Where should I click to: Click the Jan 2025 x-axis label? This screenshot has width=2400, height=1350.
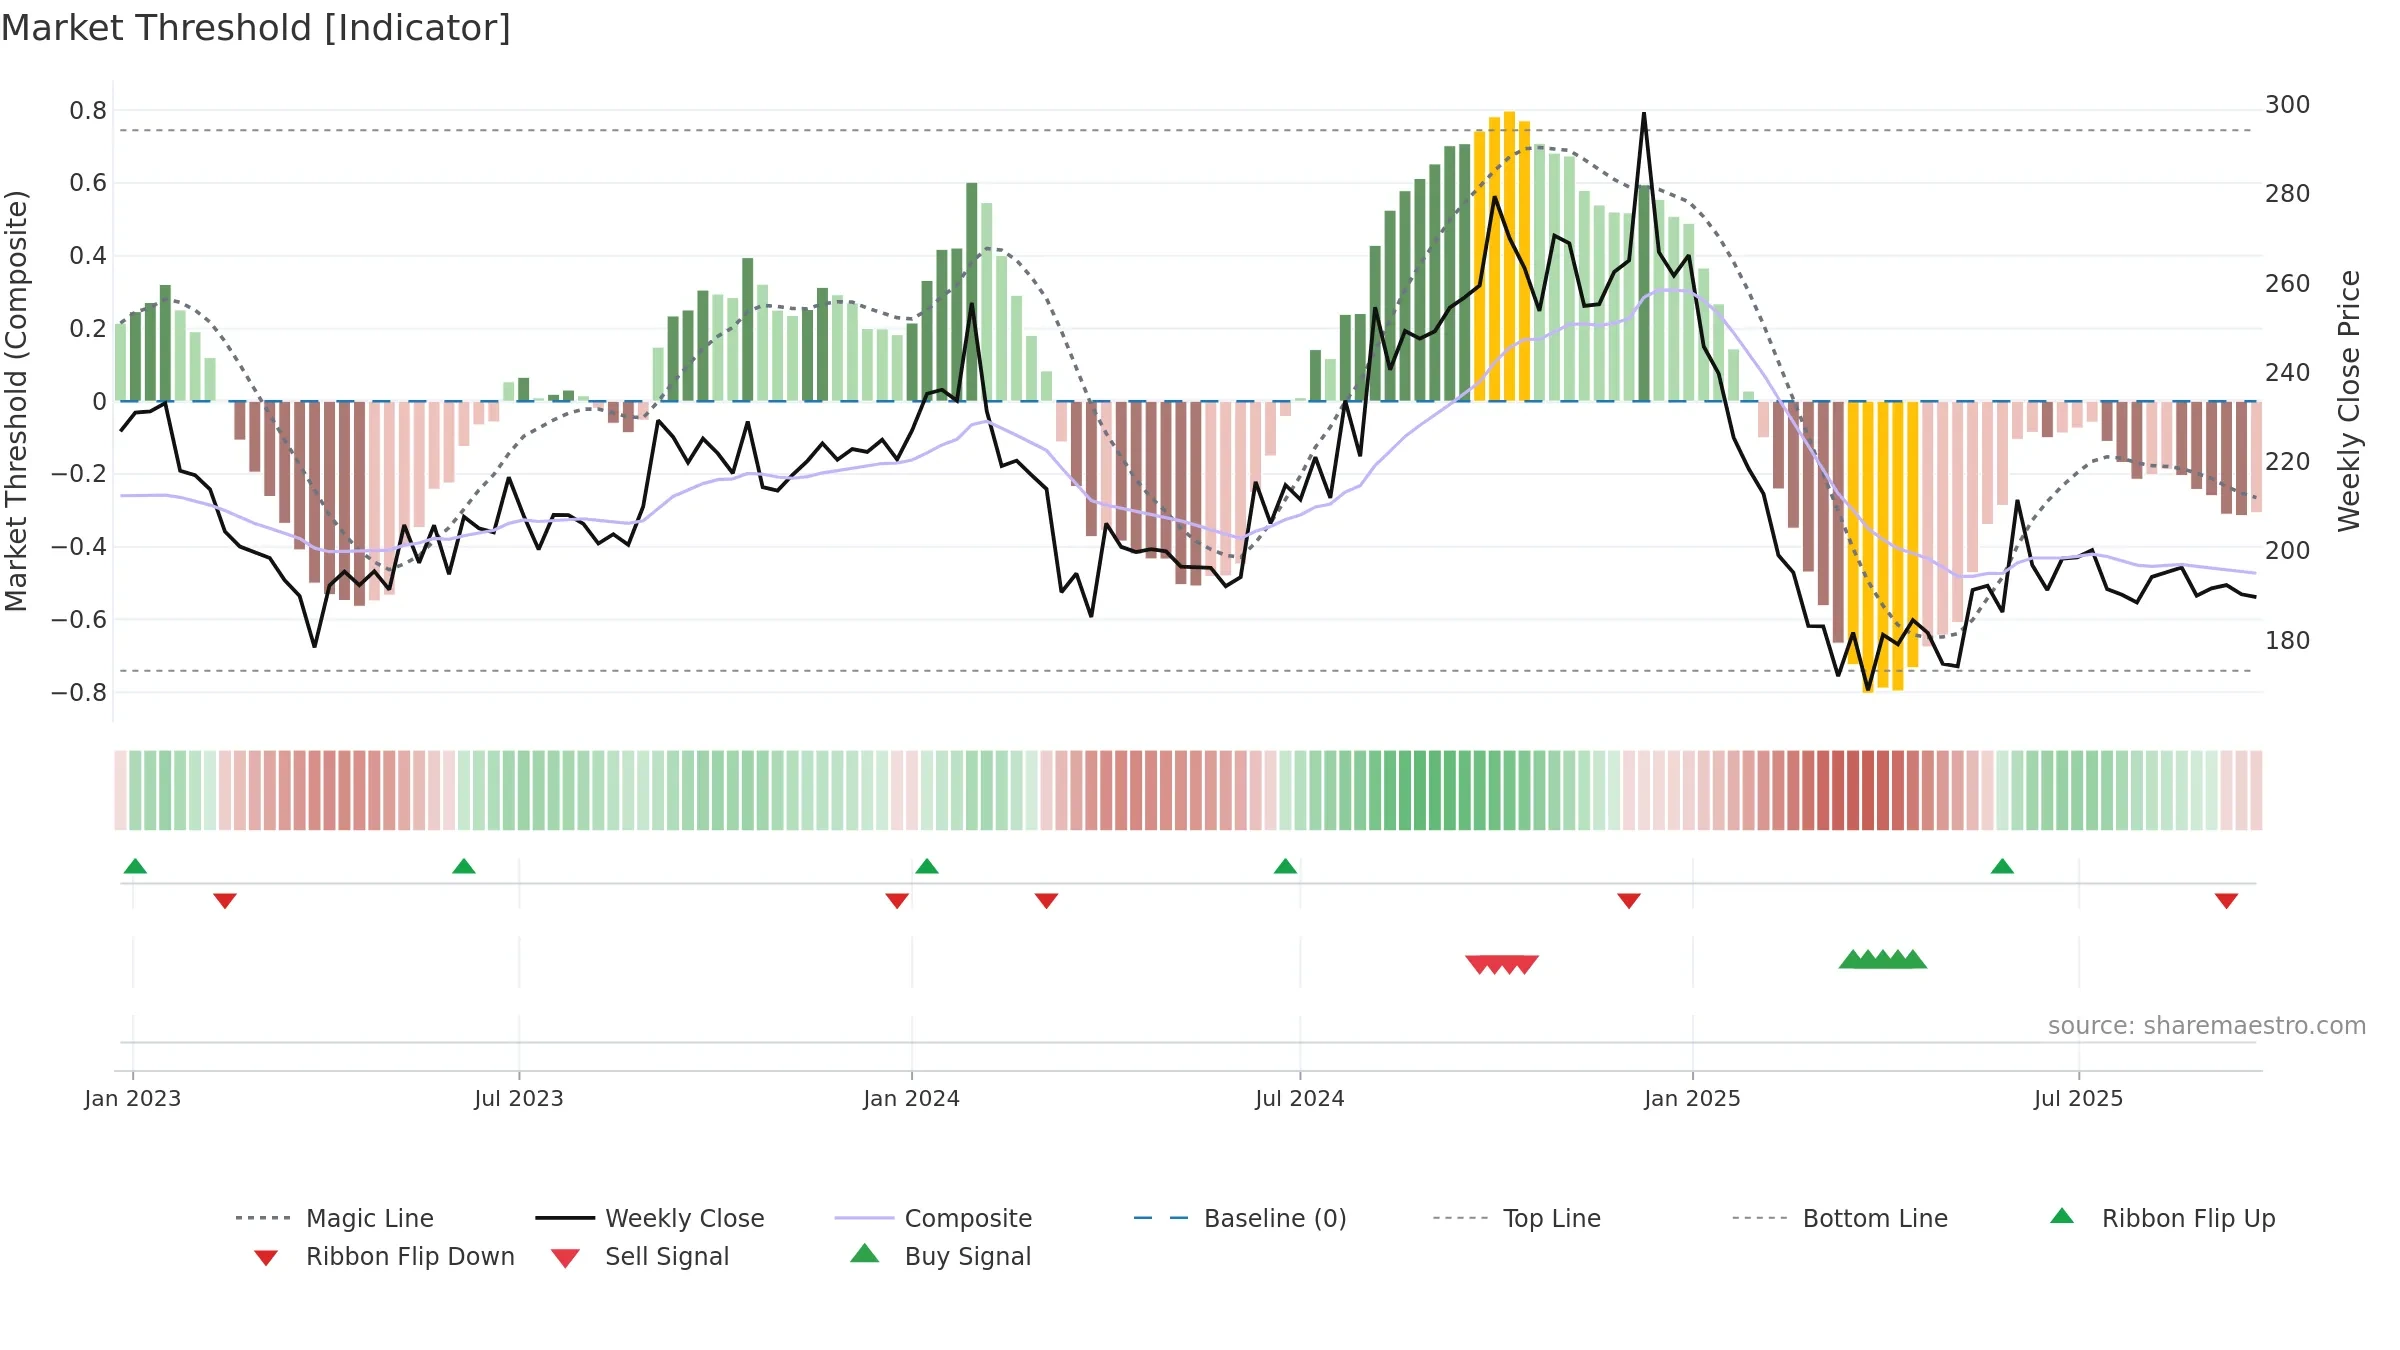1693,1098
